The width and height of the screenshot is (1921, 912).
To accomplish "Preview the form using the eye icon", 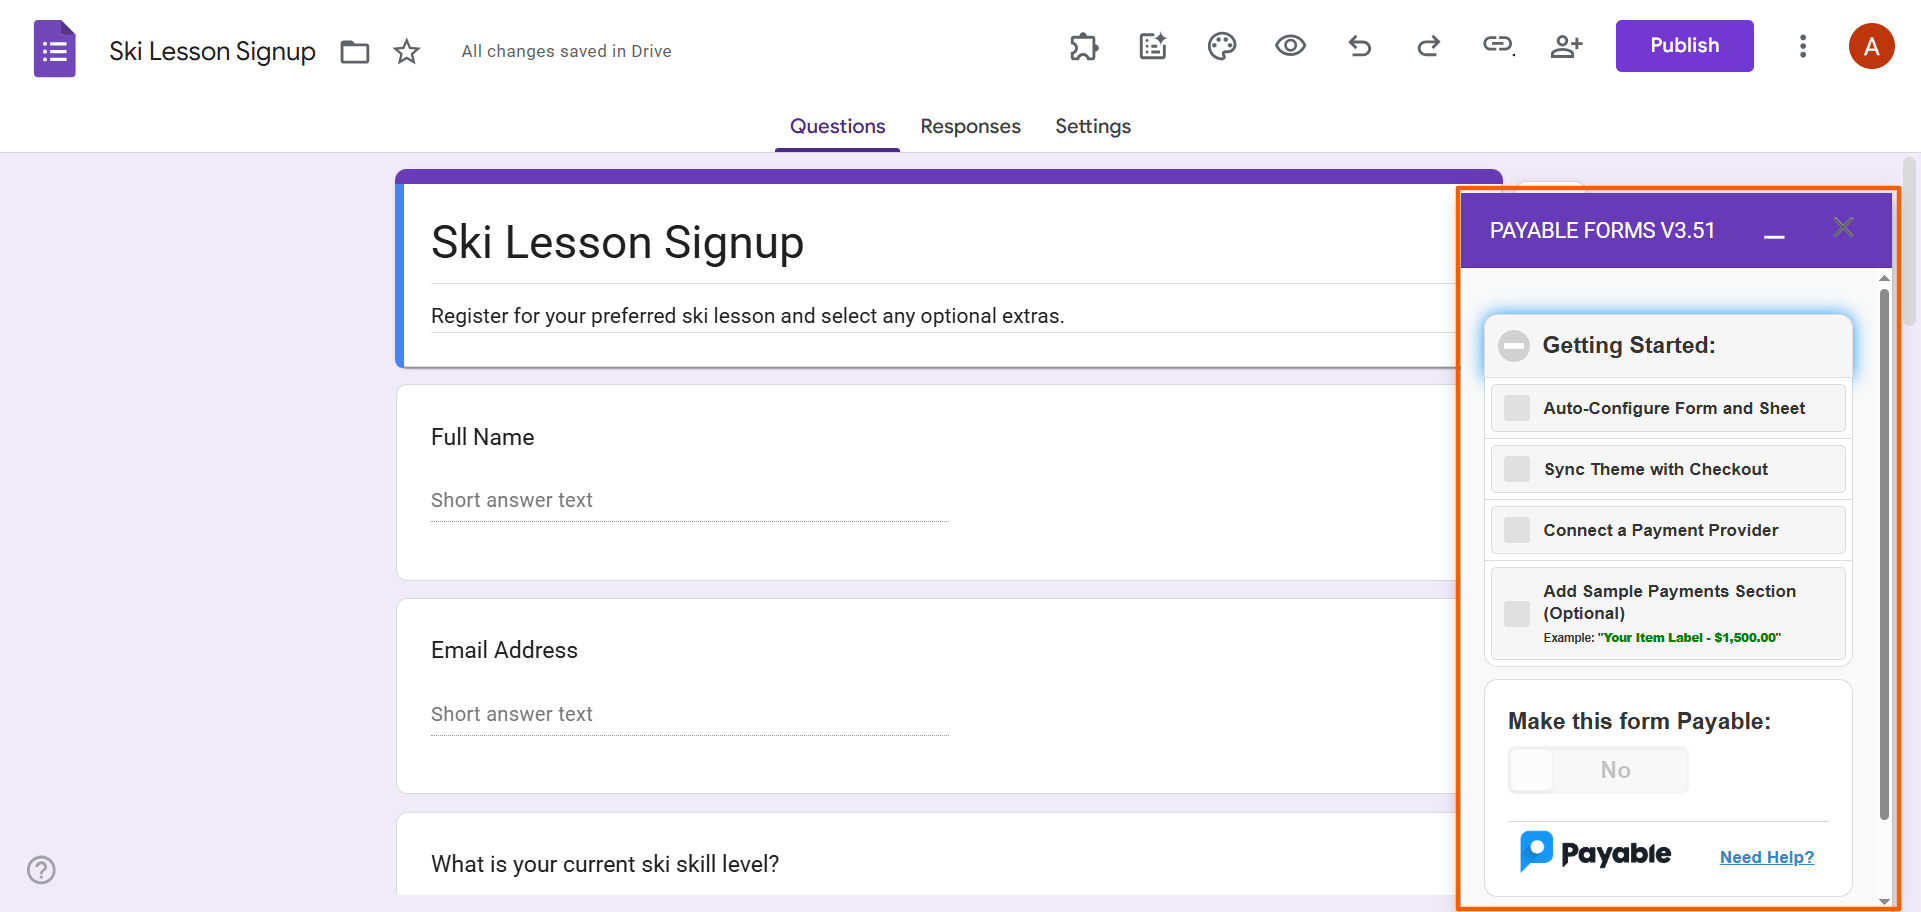I will click(1290, 46).
